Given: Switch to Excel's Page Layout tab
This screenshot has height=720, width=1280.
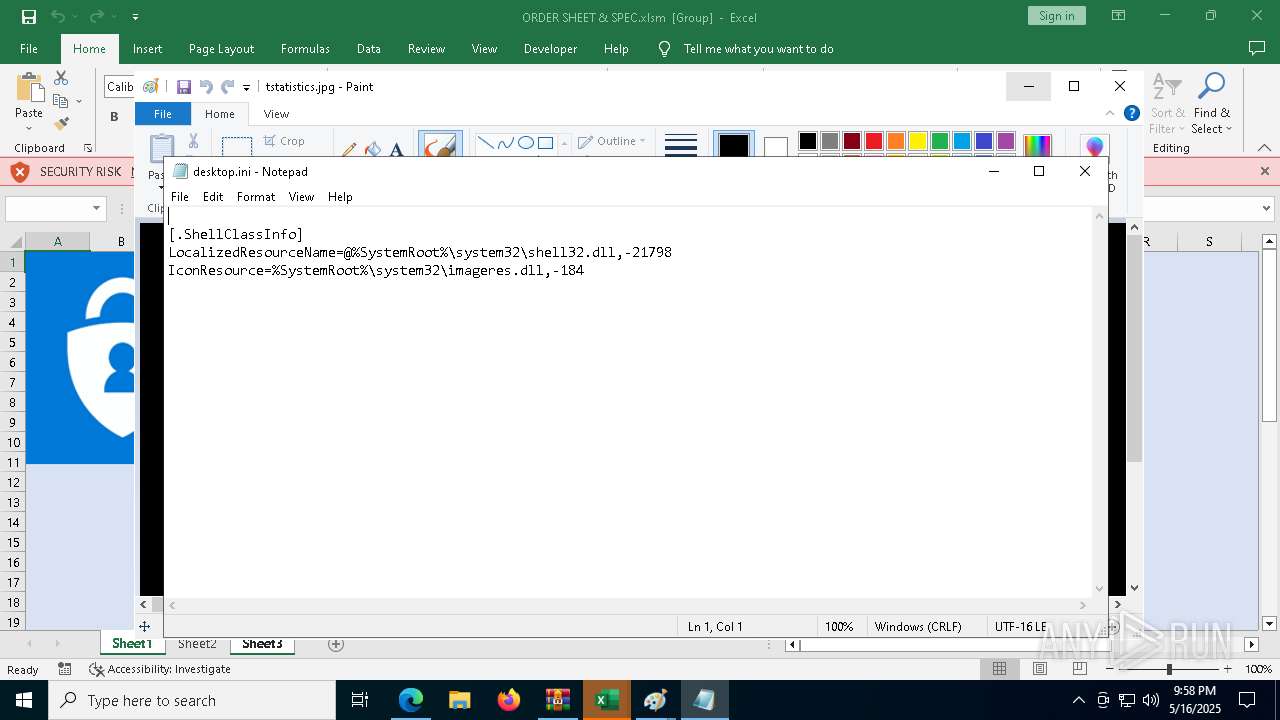Looking at the screenshot, I should tap(221, 49).
